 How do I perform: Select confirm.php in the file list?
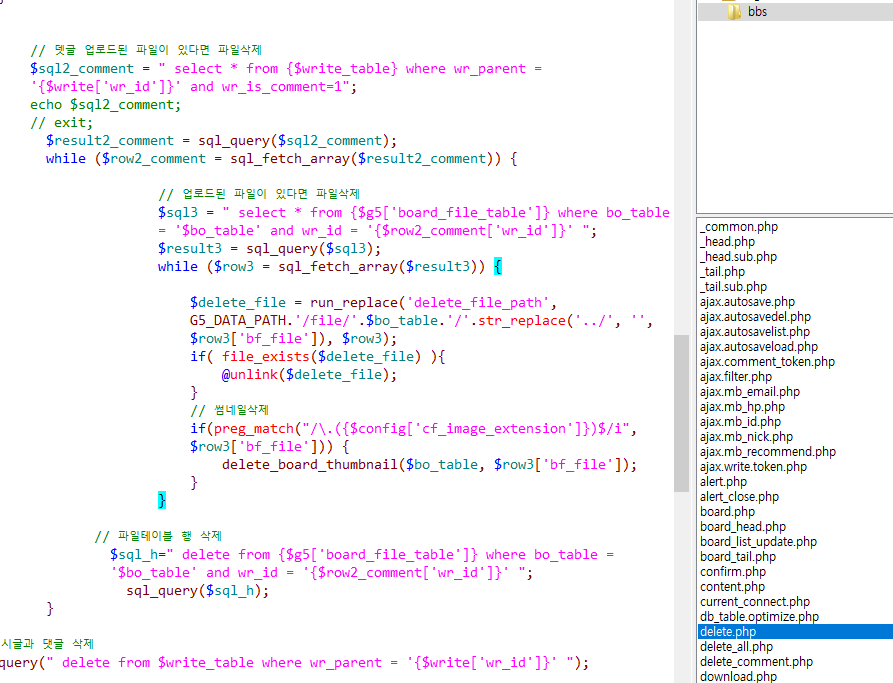tap(732, 572)
